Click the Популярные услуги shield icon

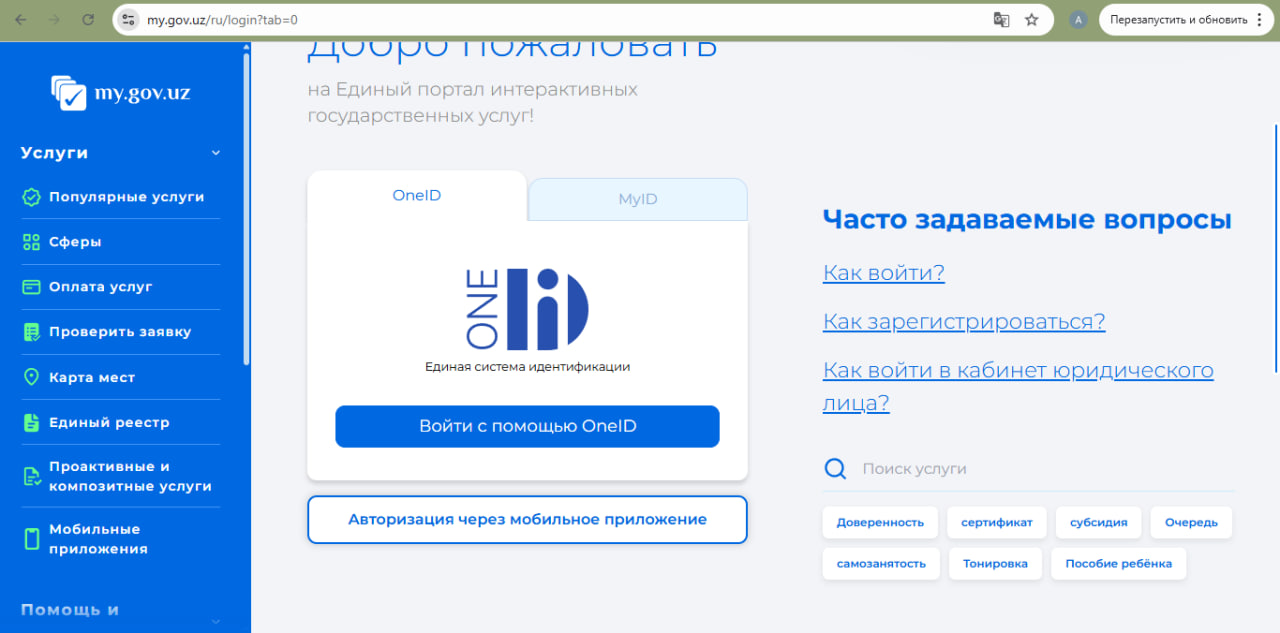[31, 197]
